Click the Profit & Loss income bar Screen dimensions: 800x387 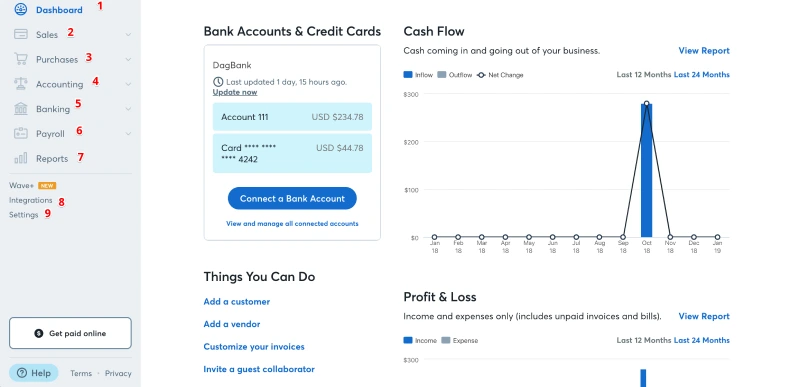(x=643, y=378)
